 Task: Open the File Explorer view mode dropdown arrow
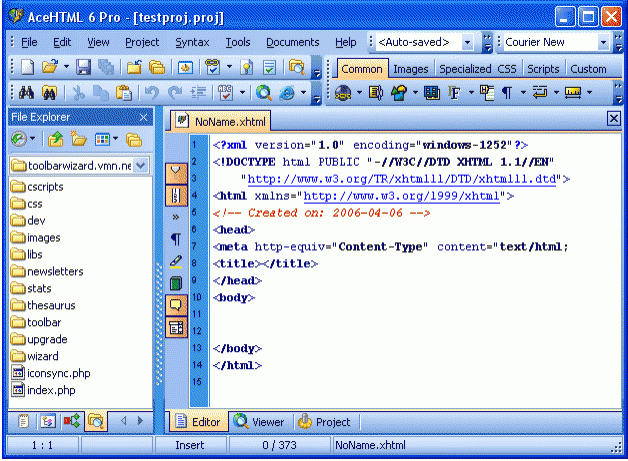click(x=116, y=139)
